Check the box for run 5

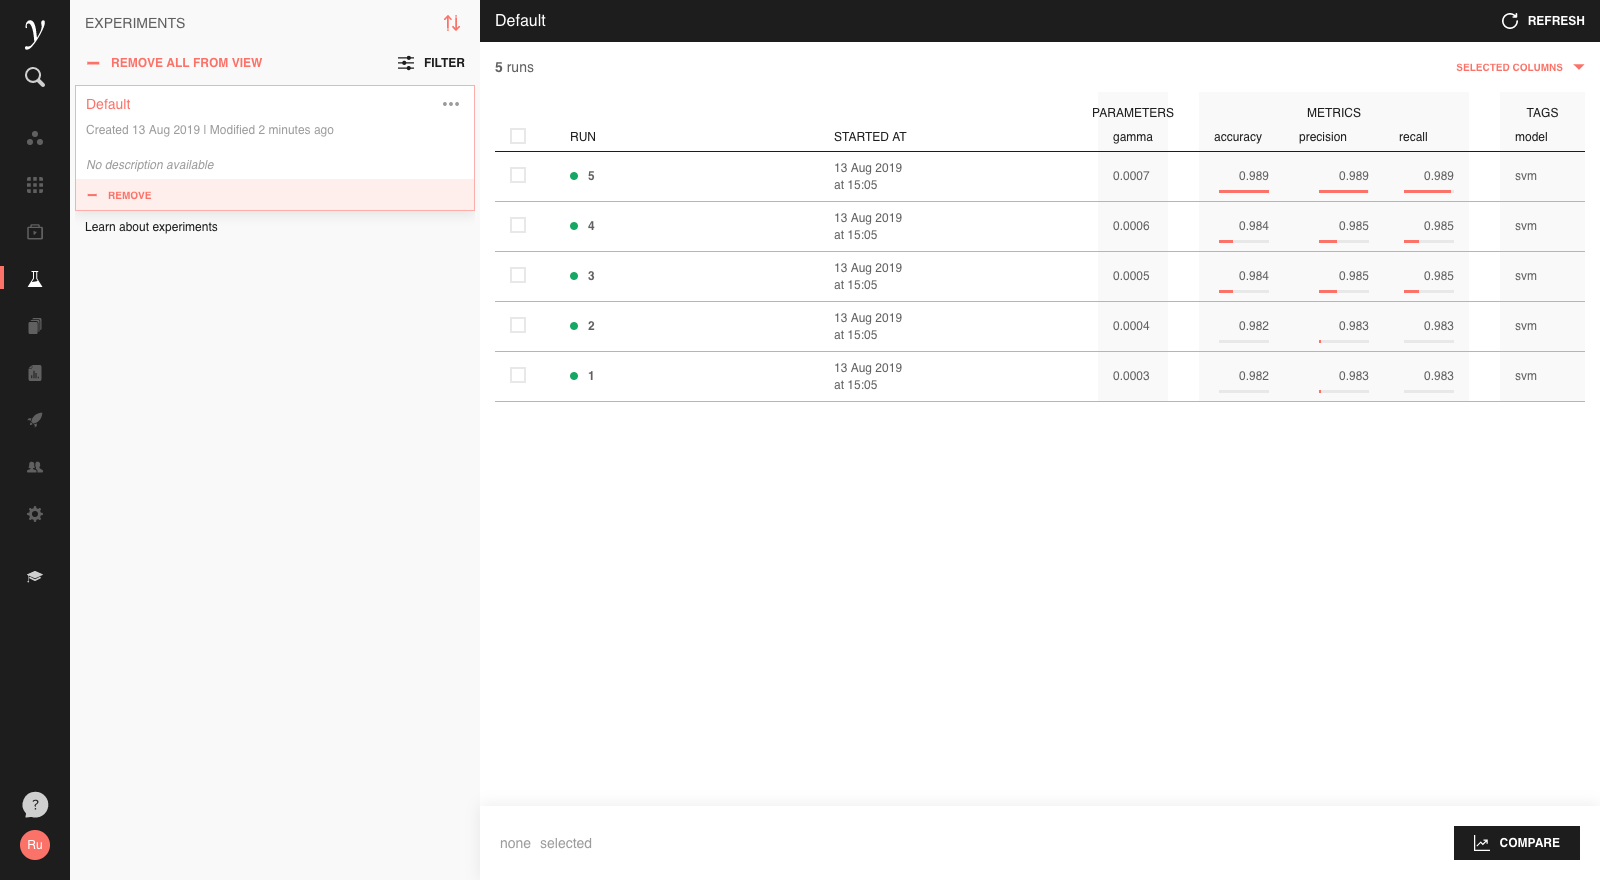pyautogui.click(x=518, y=175)
